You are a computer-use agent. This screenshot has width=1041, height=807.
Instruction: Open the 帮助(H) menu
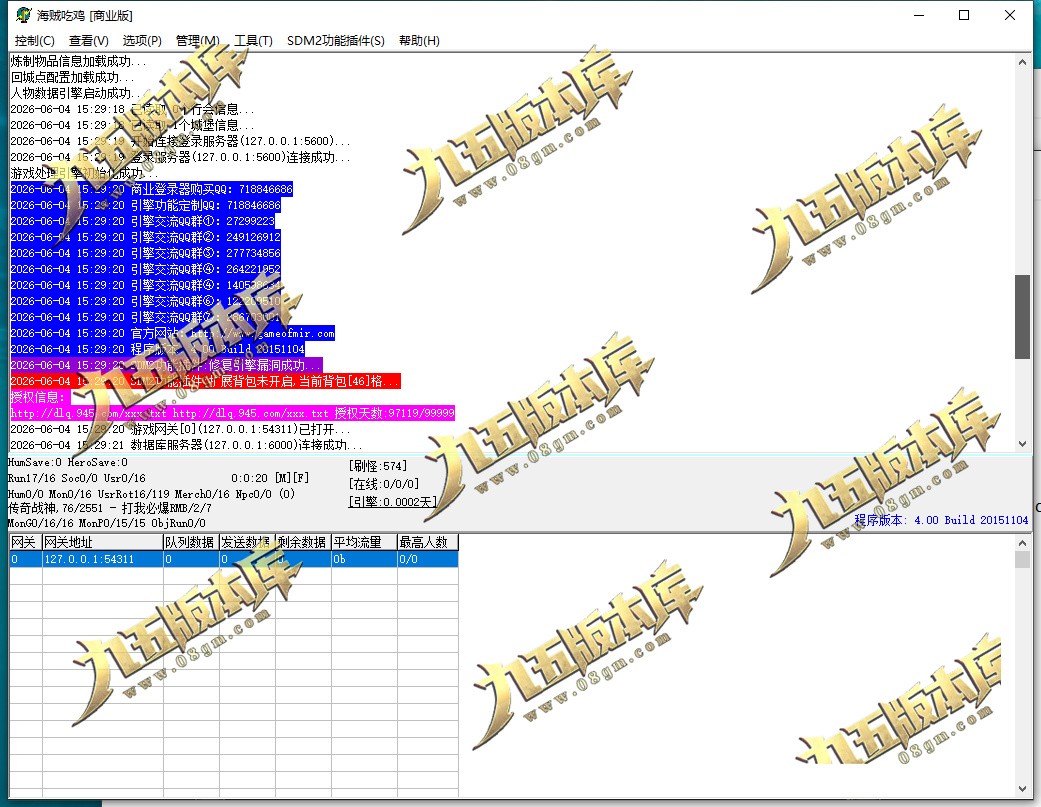pyautogui.click(x=419, y=40)
